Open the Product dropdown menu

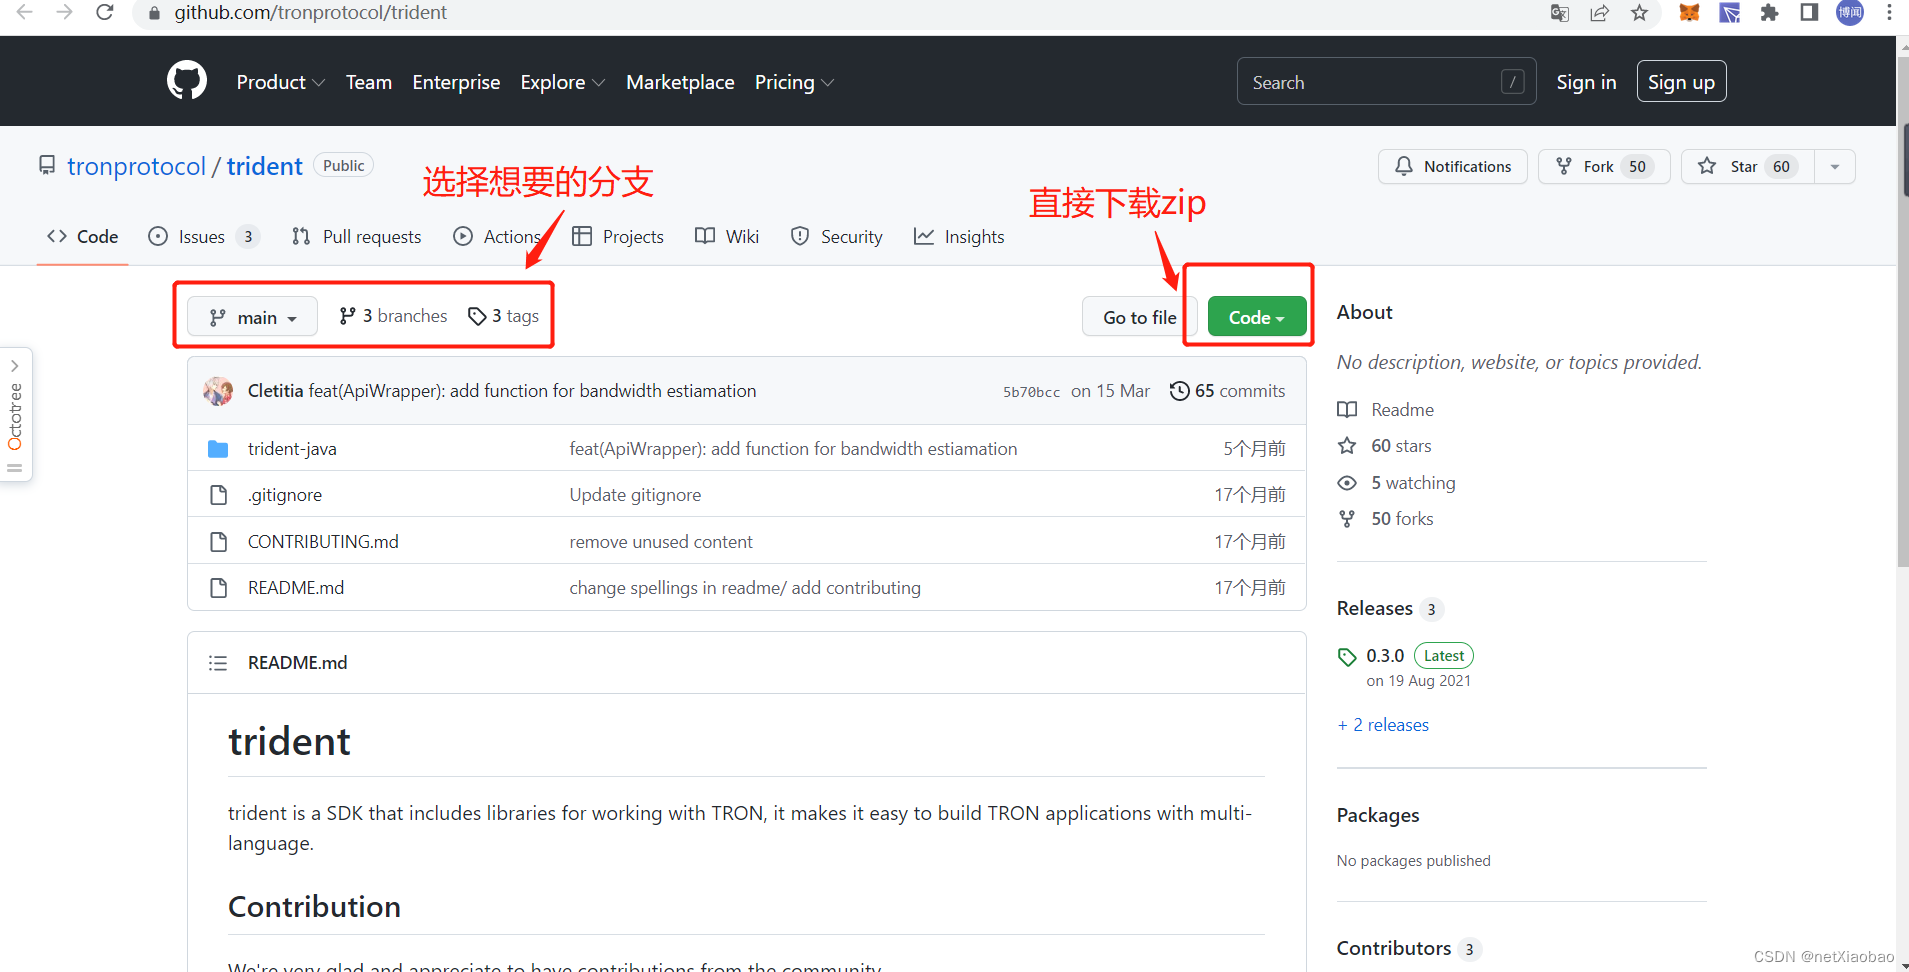pos(280,82)
